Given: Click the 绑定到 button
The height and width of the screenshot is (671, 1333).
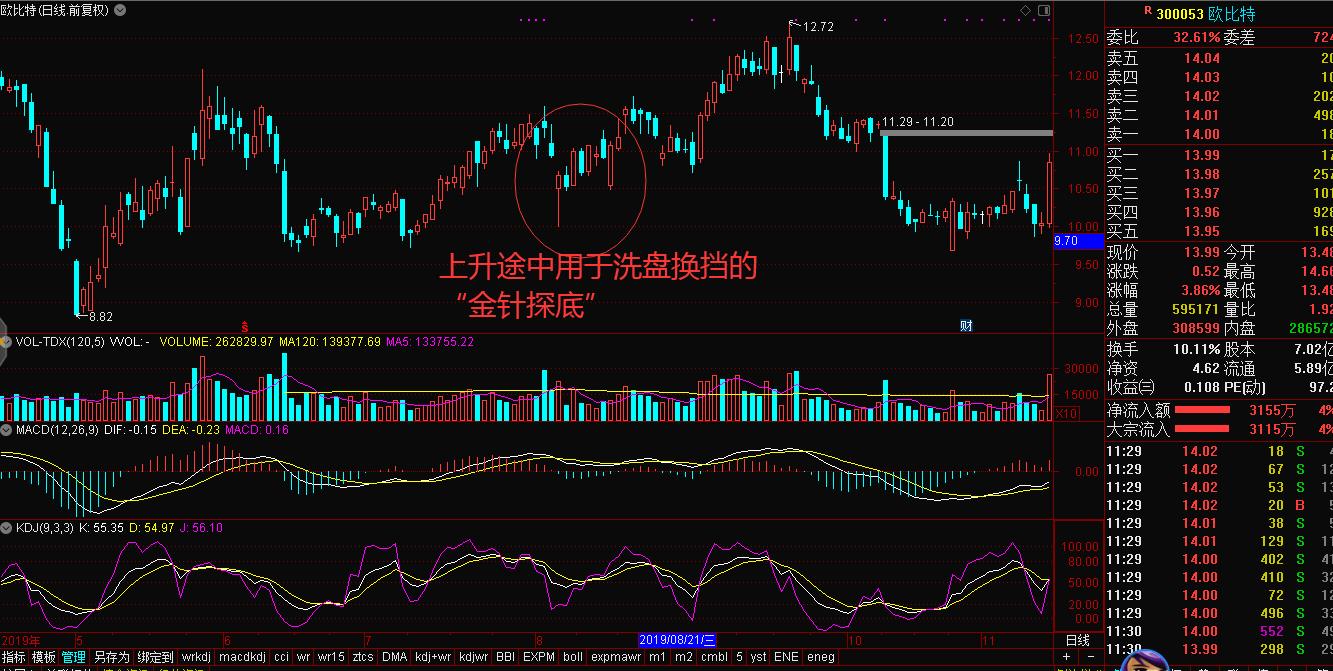Looking at the screenshot, I should pos(152,658).
